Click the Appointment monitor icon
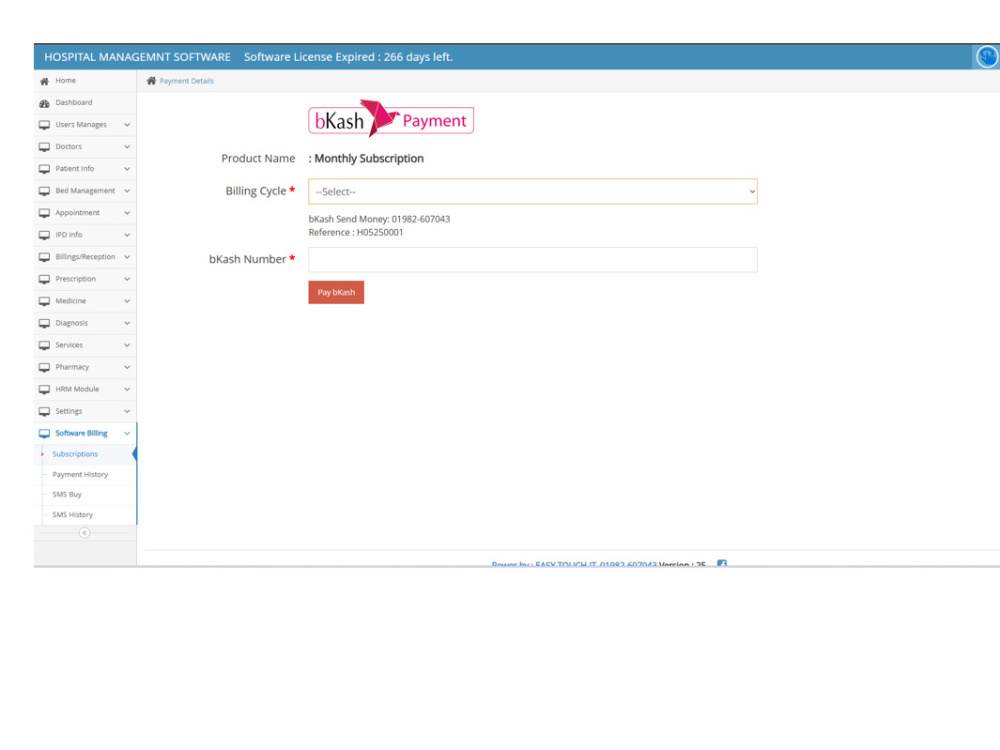This screenshot has width=1000, height=750. pyautogui.click(x=44, y=213)
